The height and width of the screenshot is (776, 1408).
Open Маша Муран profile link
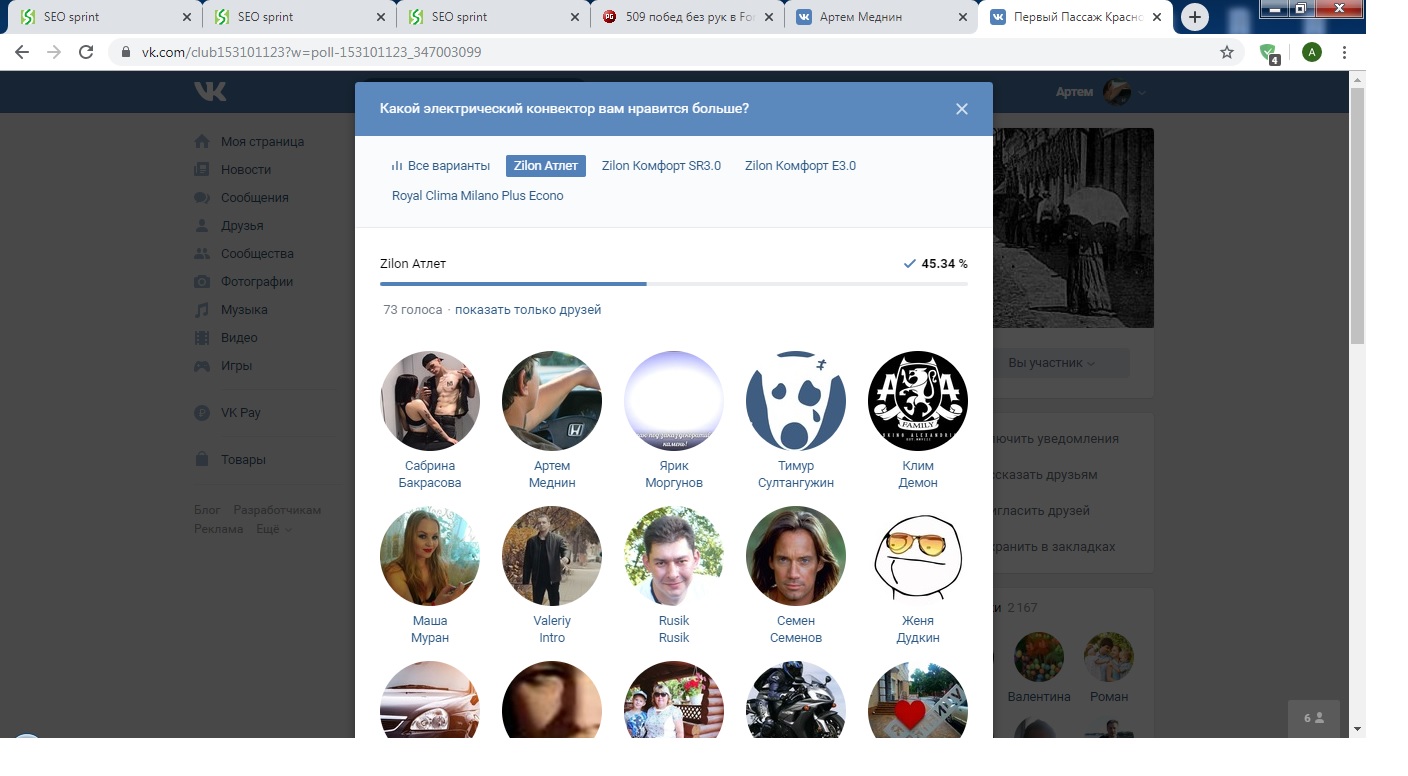[430, 629]
